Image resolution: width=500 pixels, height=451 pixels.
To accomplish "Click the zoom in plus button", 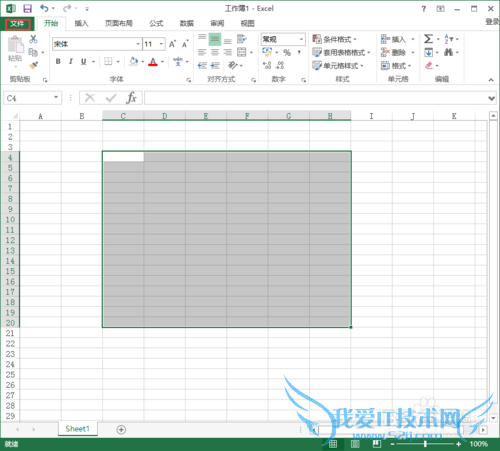I will coord(459,444).
